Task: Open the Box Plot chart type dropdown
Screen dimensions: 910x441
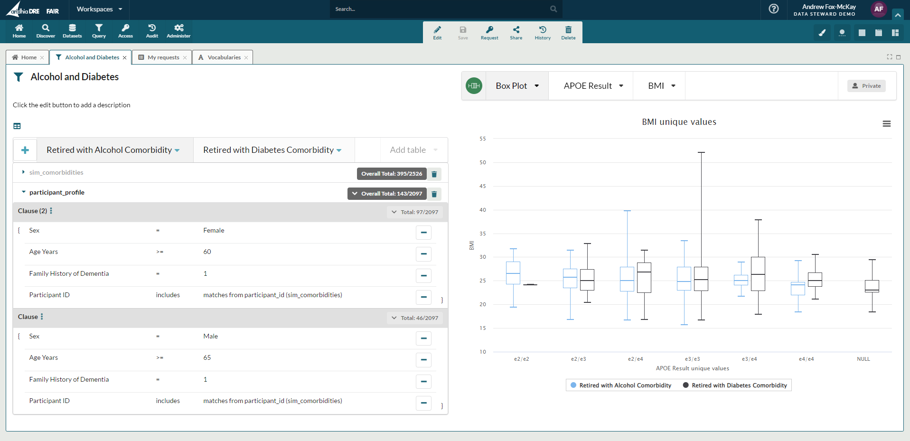Action: 517,86
